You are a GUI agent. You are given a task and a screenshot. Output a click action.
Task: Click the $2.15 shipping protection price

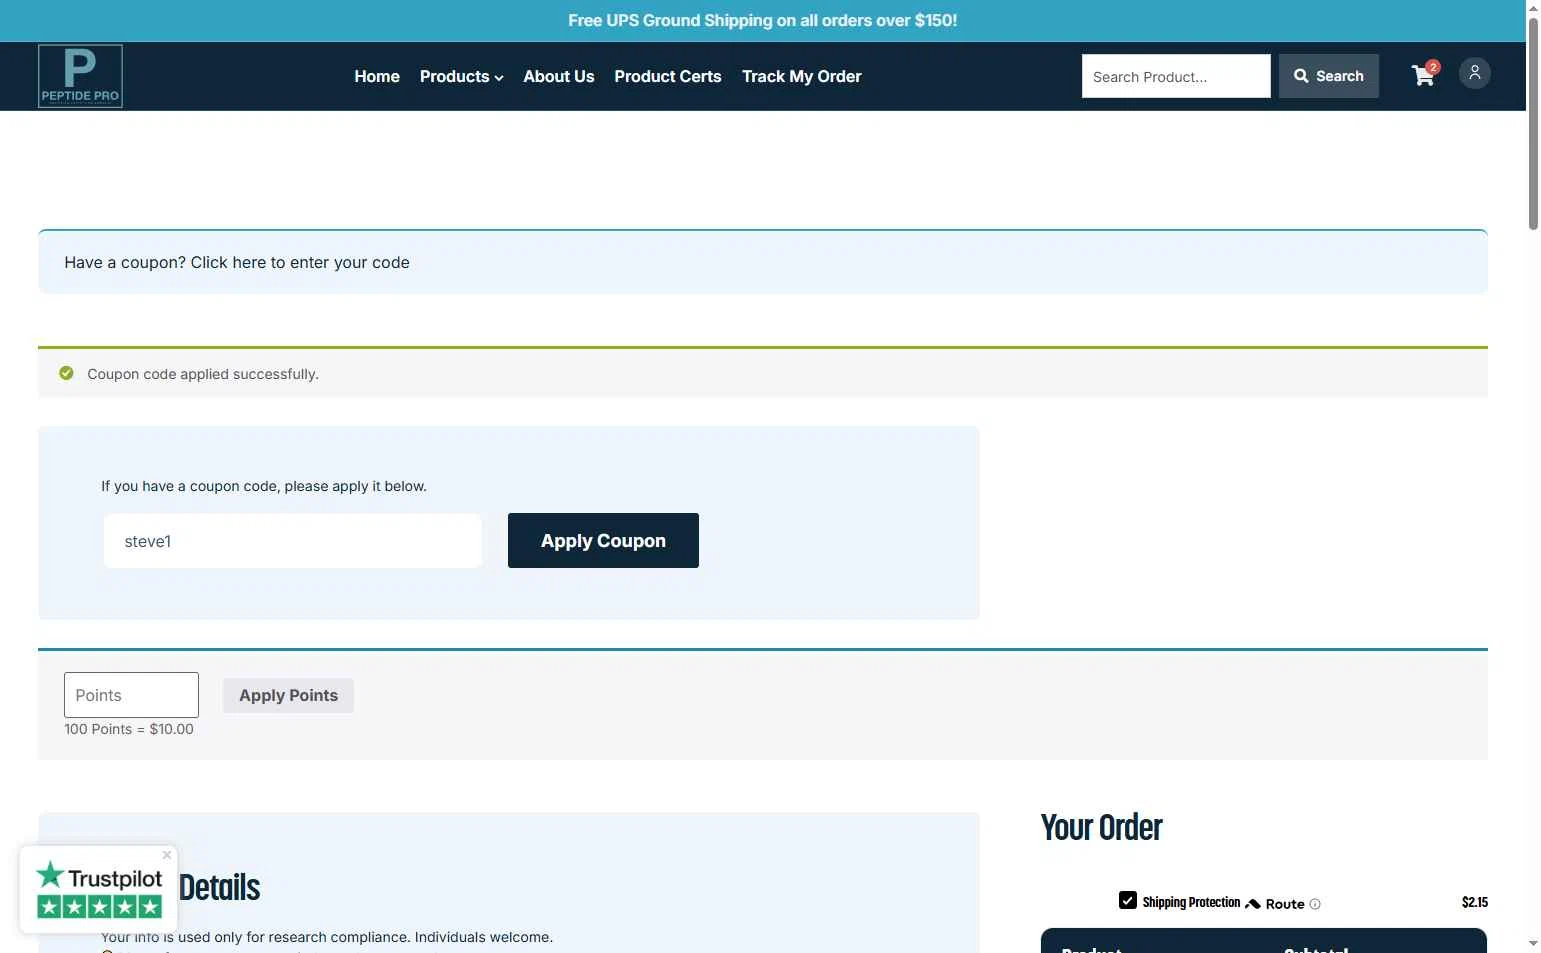click(x=1474, y=902)
